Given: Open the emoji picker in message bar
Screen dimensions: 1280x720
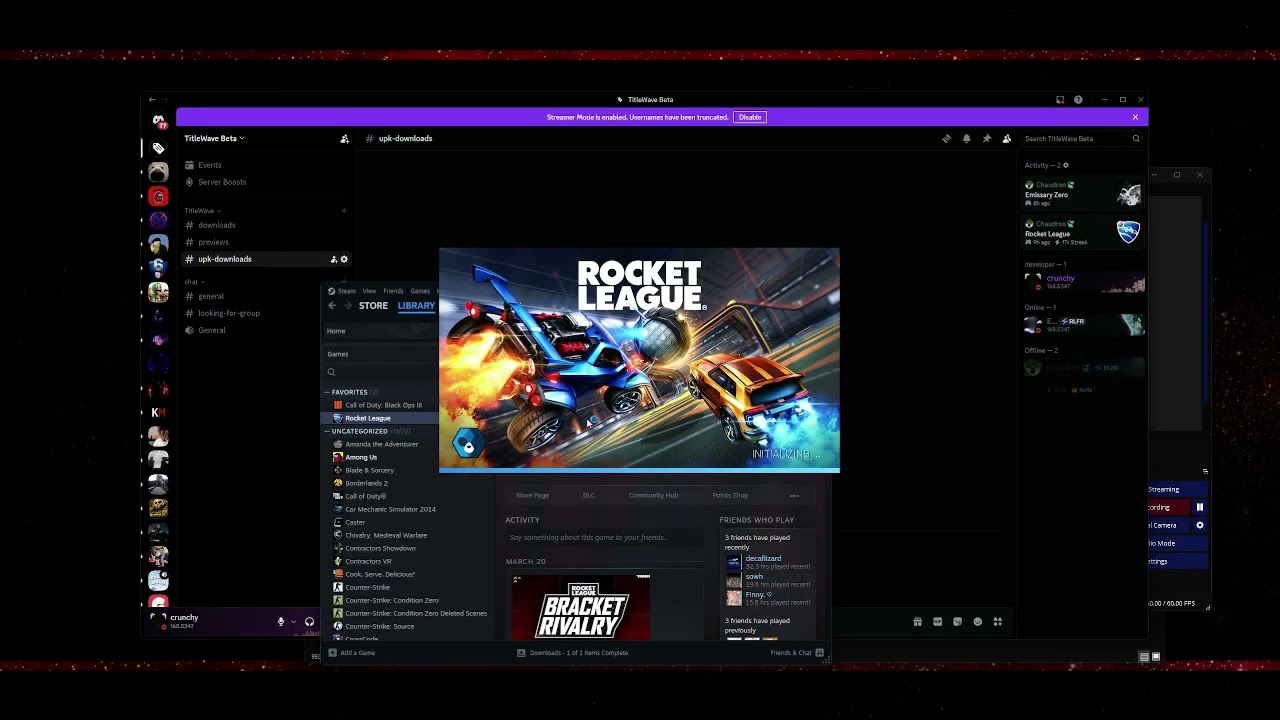Looking at the screenshot, I should (x=978, y=622).
